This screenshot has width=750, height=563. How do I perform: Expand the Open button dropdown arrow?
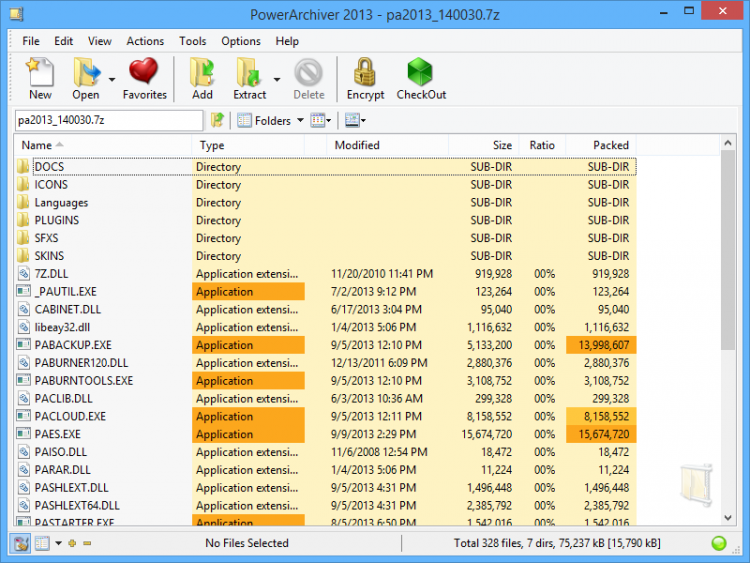click(x=112, y=79)
